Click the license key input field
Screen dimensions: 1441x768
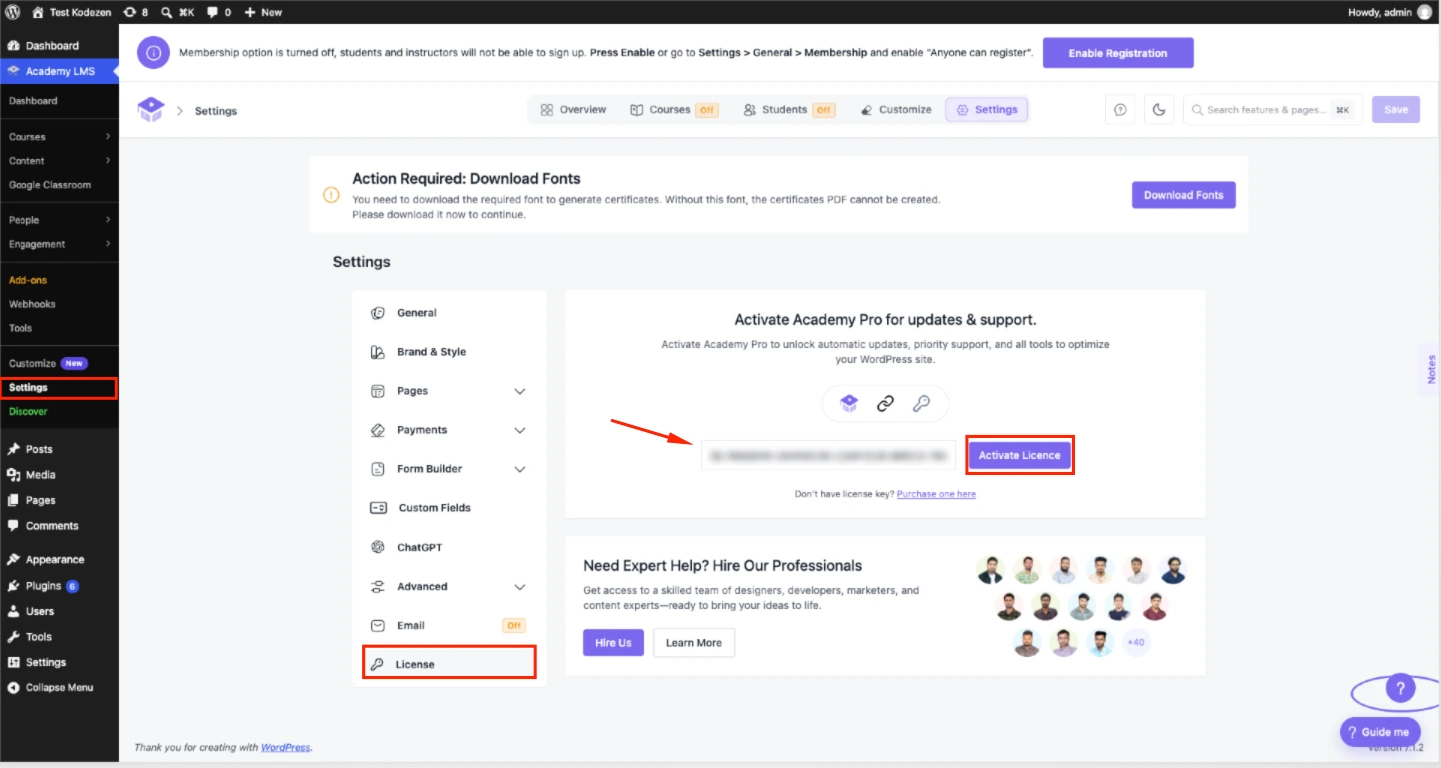click(x=828, y=455)
